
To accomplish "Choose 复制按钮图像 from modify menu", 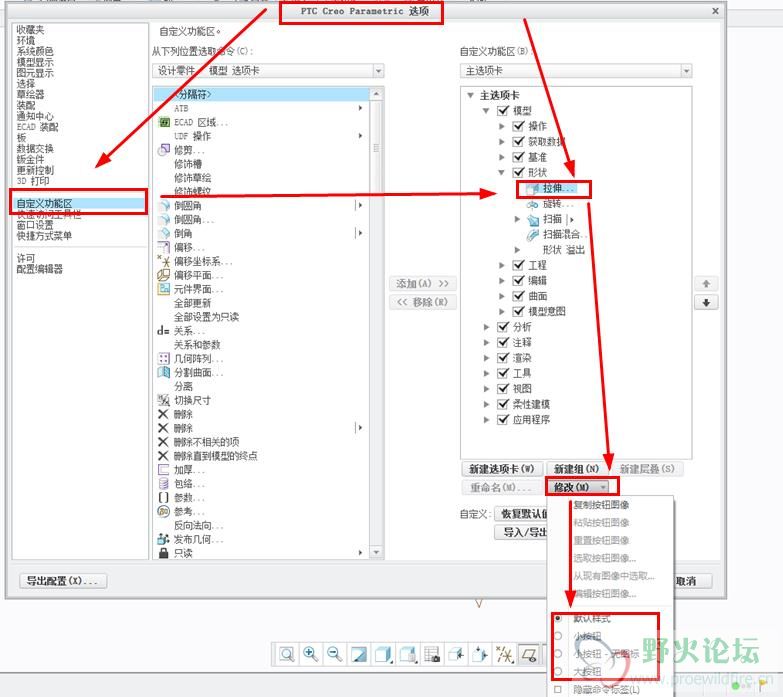I will 600,505.
